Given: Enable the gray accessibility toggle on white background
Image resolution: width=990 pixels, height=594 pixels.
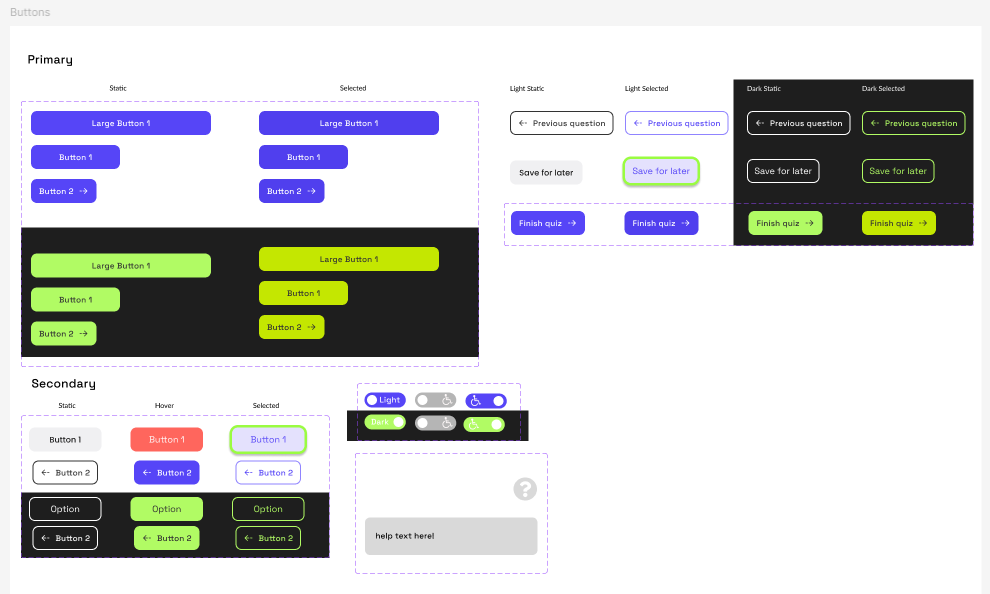Looking at the screenshot, I should click(435, 400).
